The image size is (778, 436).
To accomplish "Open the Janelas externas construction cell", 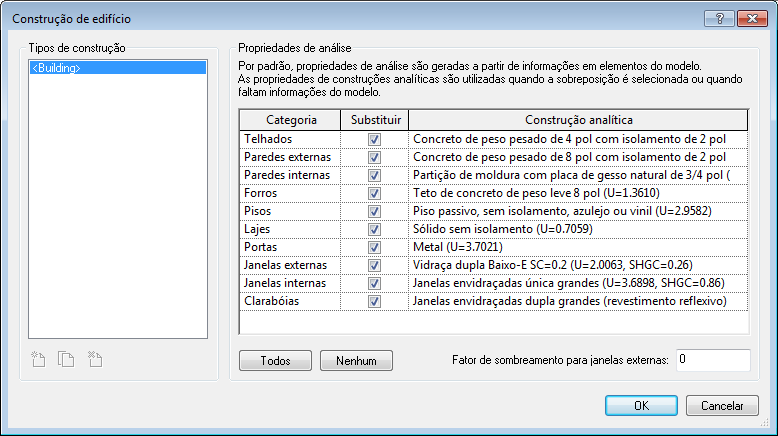I will (578, 264).
